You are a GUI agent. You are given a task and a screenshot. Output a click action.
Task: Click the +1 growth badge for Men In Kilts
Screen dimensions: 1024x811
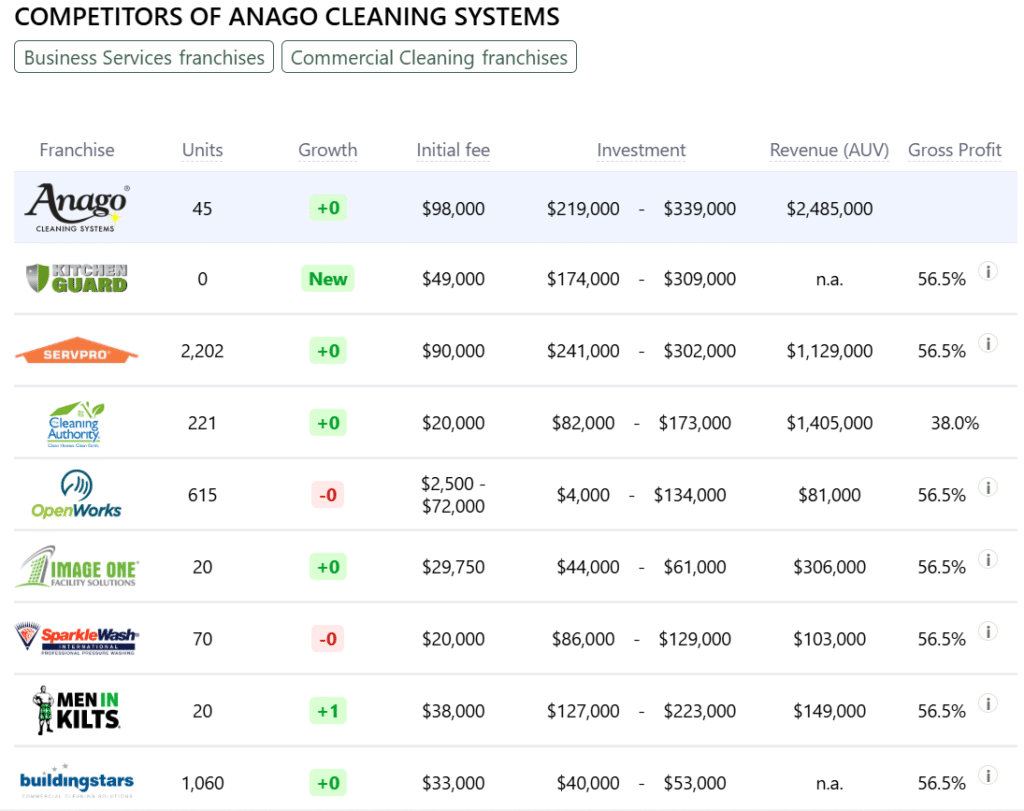point(328,710)
